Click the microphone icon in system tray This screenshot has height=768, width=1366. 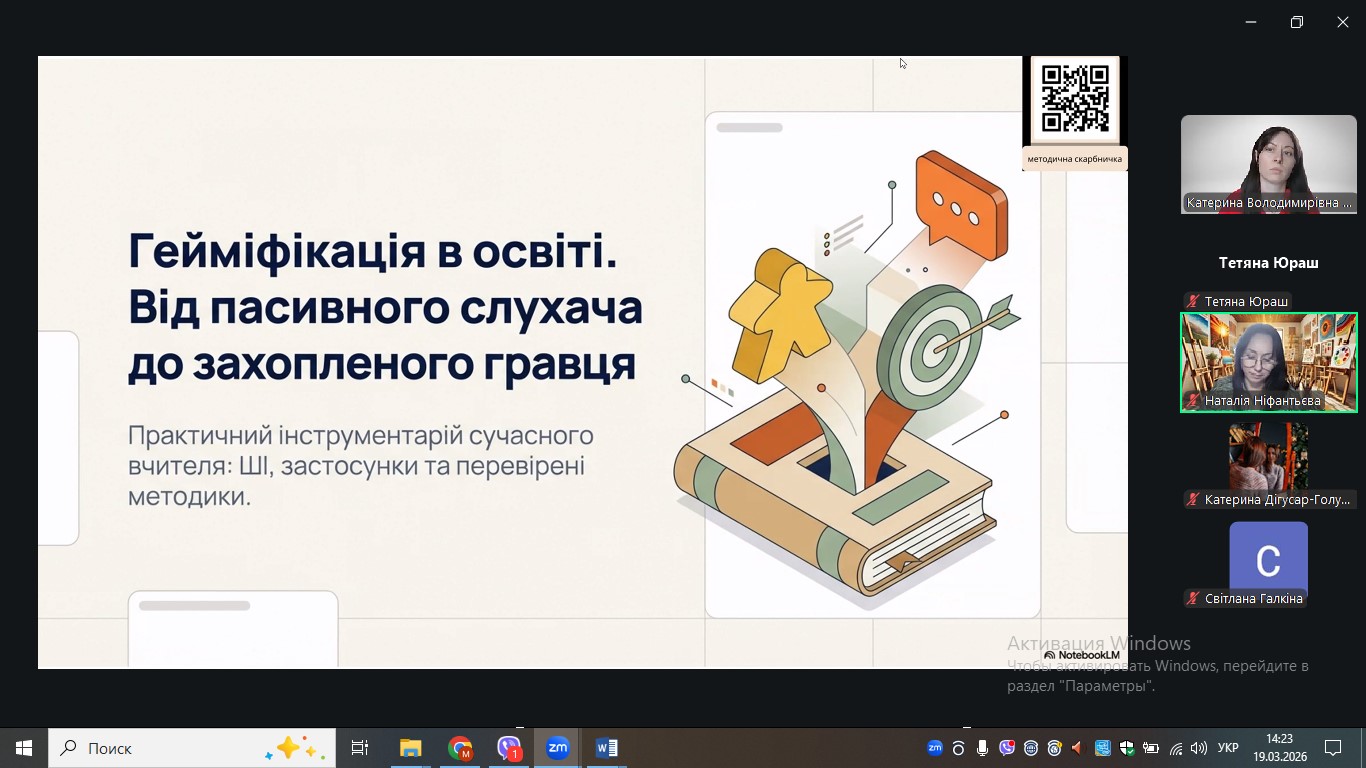[983, 748]
